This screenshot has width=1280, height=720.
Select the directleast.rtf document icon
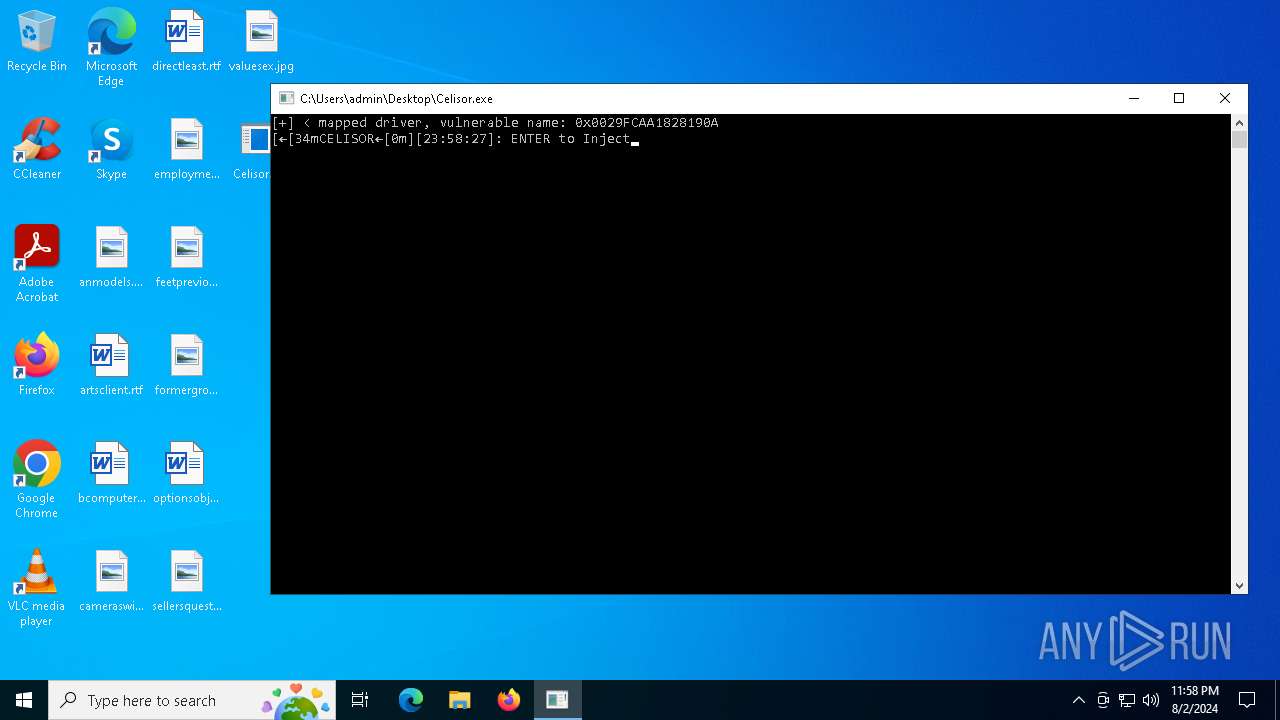click(186, 42)
